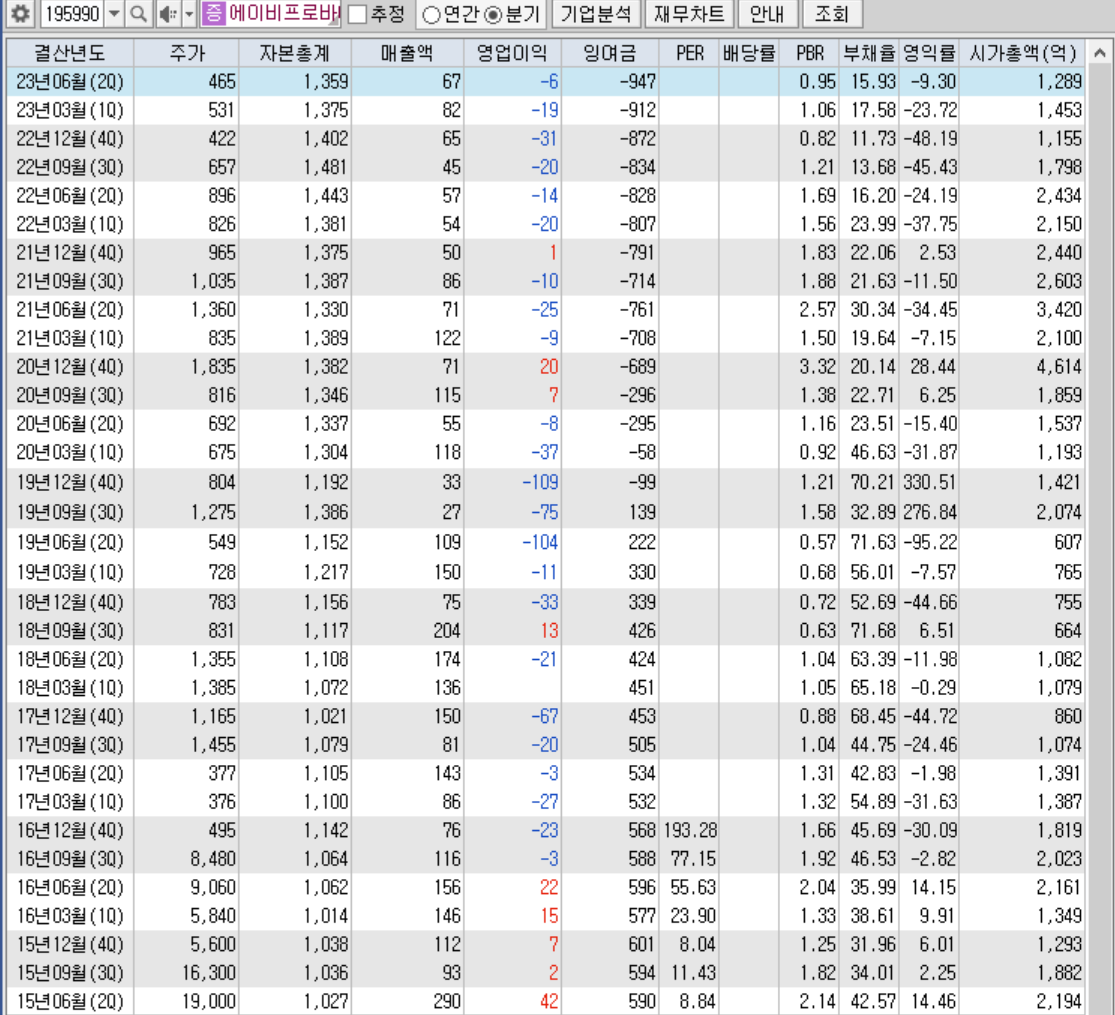Select the 20년12월(4Q) row label
The width and height of the screenshot is (1115, 1015).
[x=70, y=366]
